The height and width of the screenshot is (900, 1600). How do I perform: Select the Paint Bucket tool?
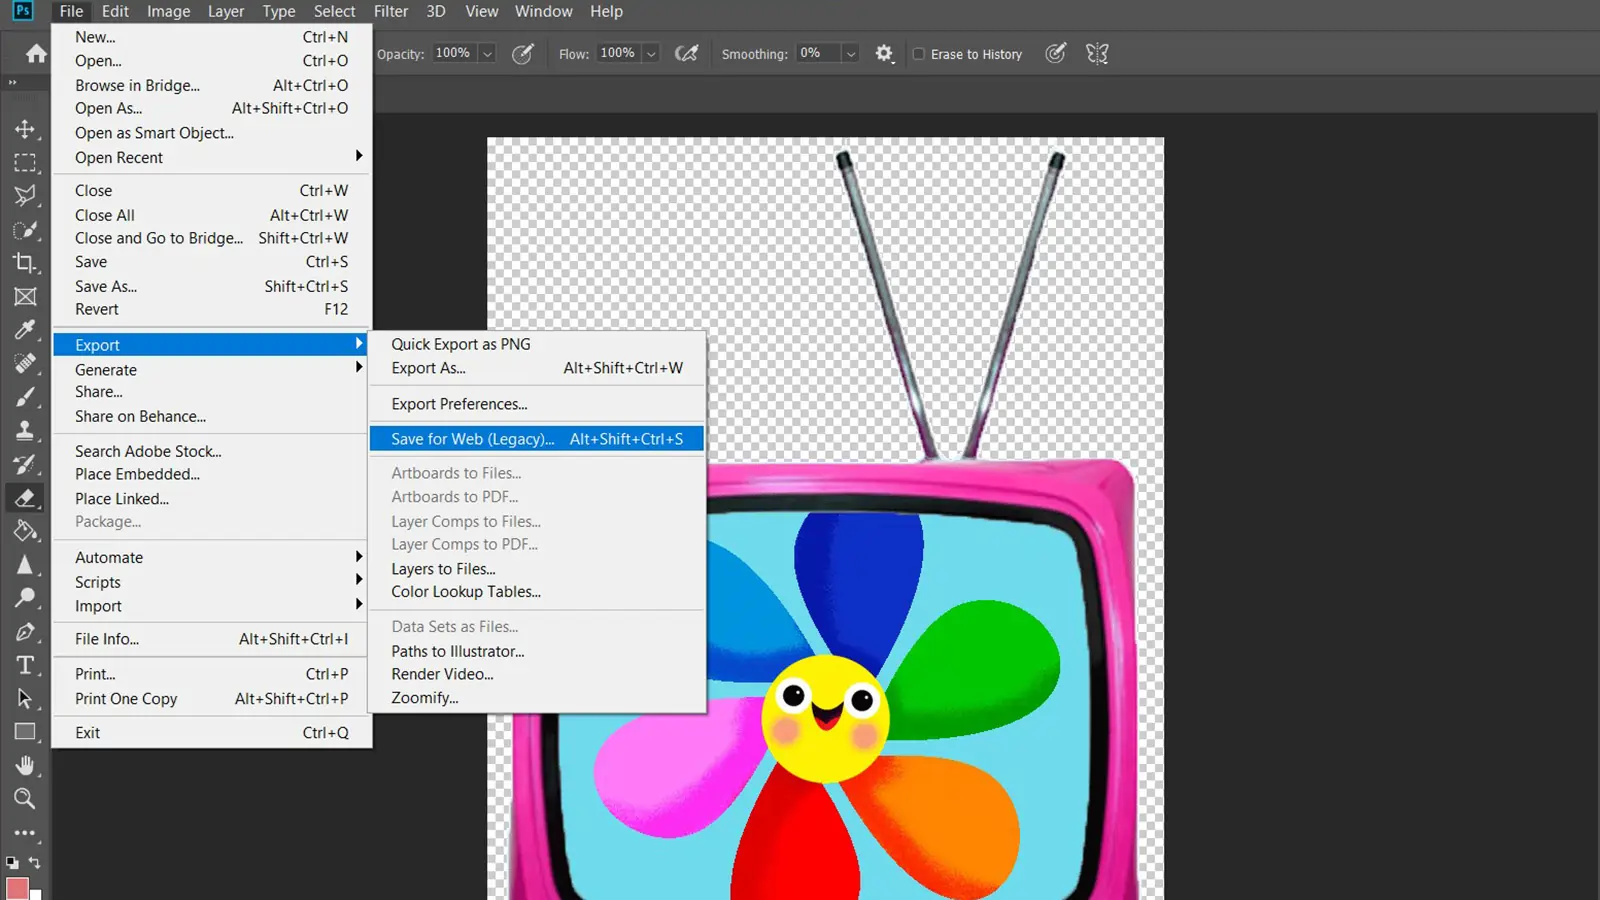pos(25,531)
